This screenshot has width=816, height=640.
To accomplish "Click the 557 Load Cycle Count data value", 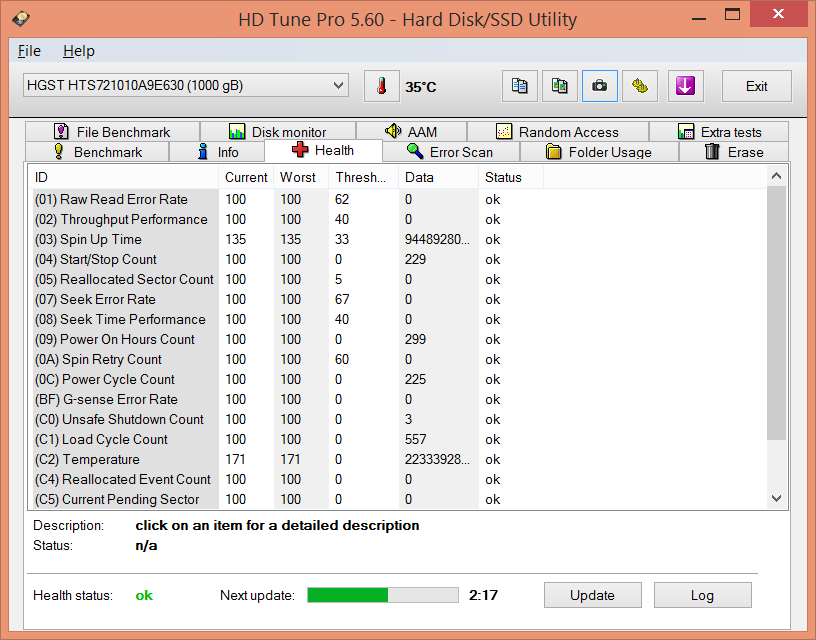I will coord(415,440).
